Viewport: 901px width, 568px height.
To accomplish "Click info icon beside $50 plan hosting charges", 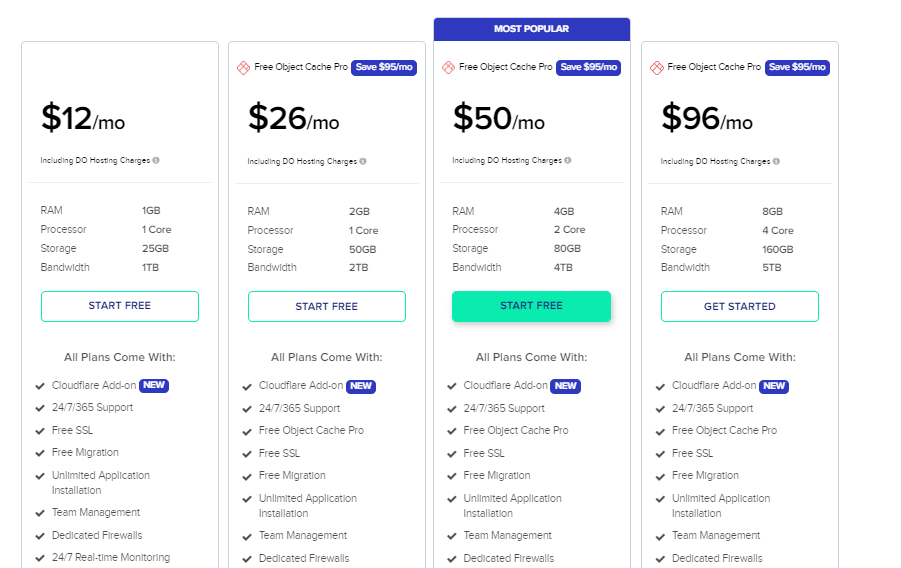I will pos(568,160).
